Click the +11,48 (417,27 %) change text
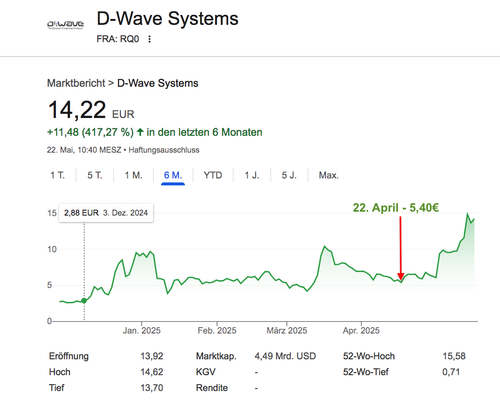The width and height of the screenshot is (500, 400). (x=90, y=132)
